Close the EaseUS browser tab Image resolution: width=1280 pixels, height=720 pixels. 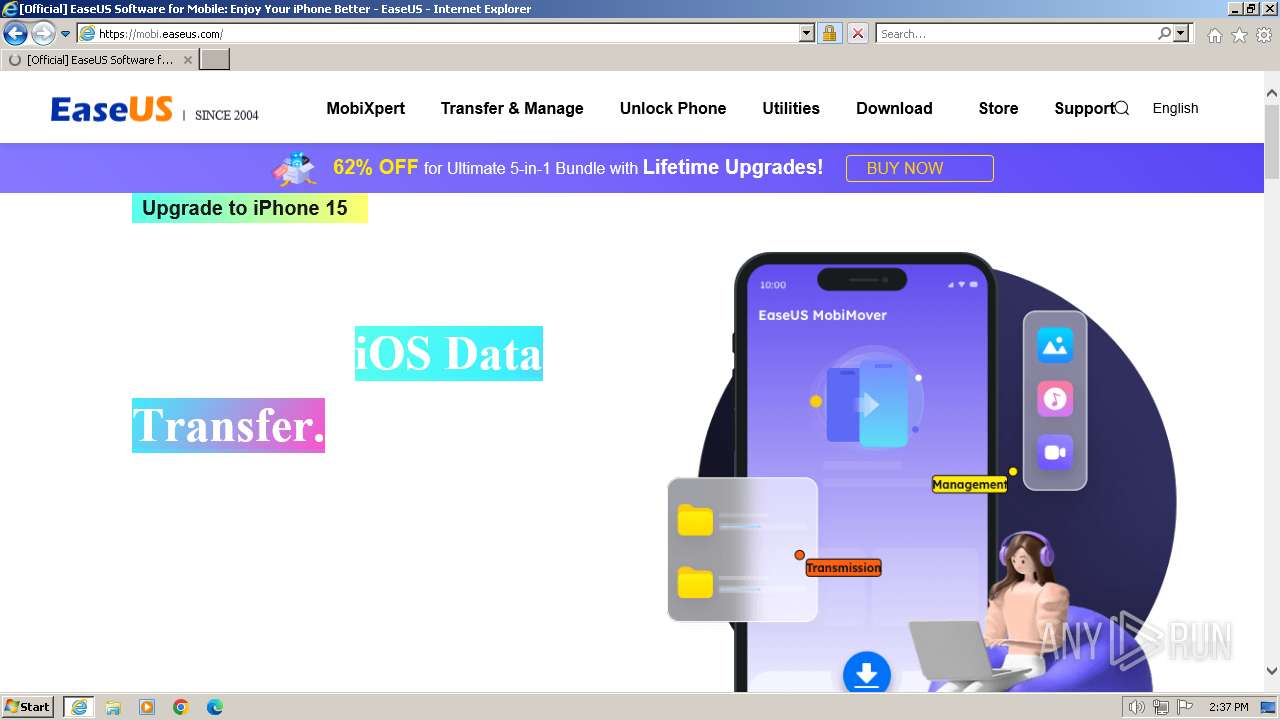coord(187,60)
